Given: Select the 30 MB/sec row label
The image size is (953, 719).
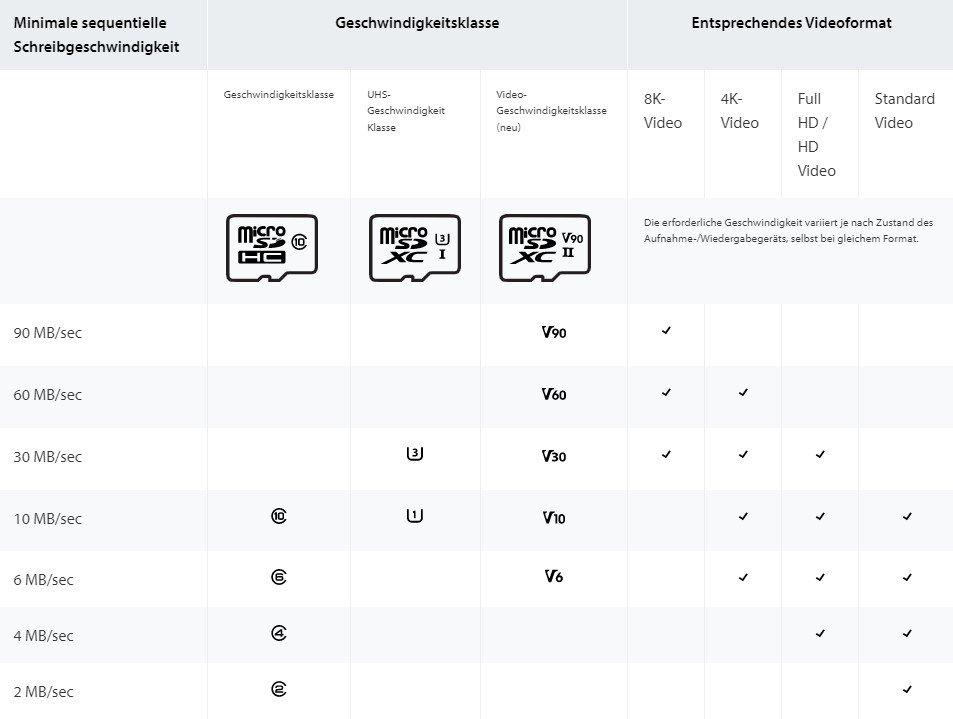Looking at the screenshot, I should click(x=47, y=456).
